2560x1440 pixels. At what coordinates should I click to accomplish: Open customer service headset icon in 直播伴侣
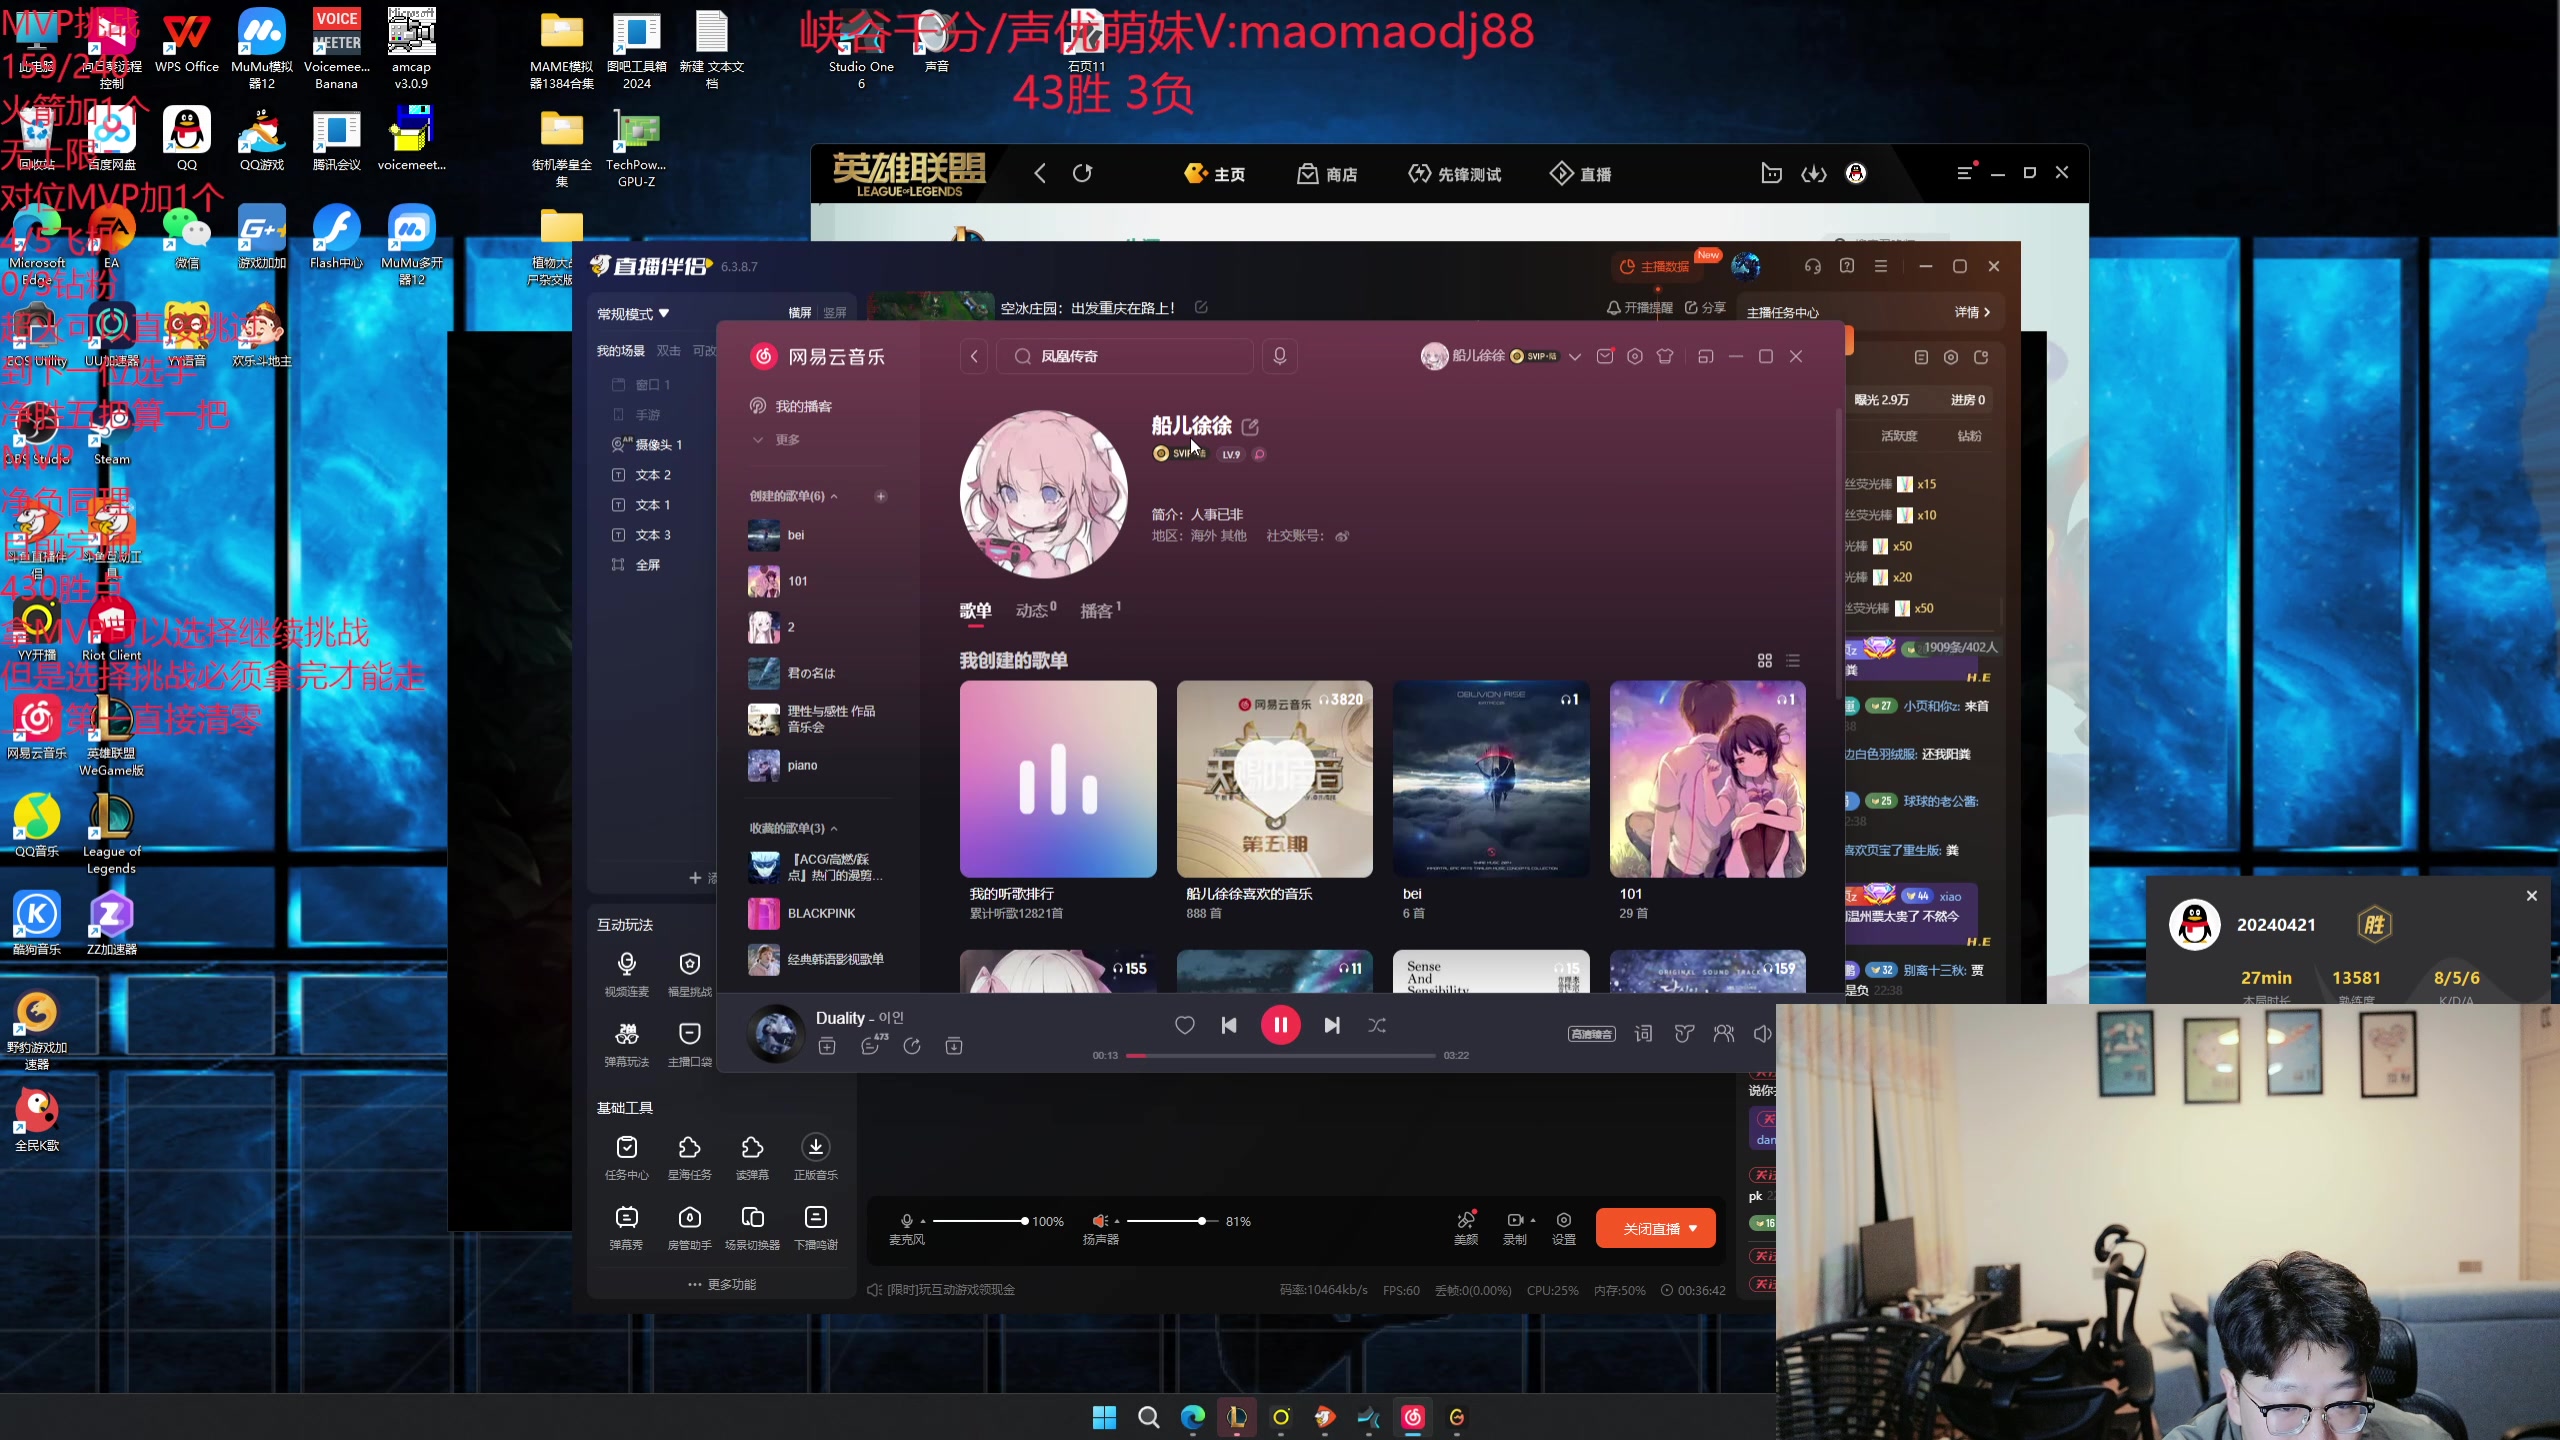(1813, 266)
